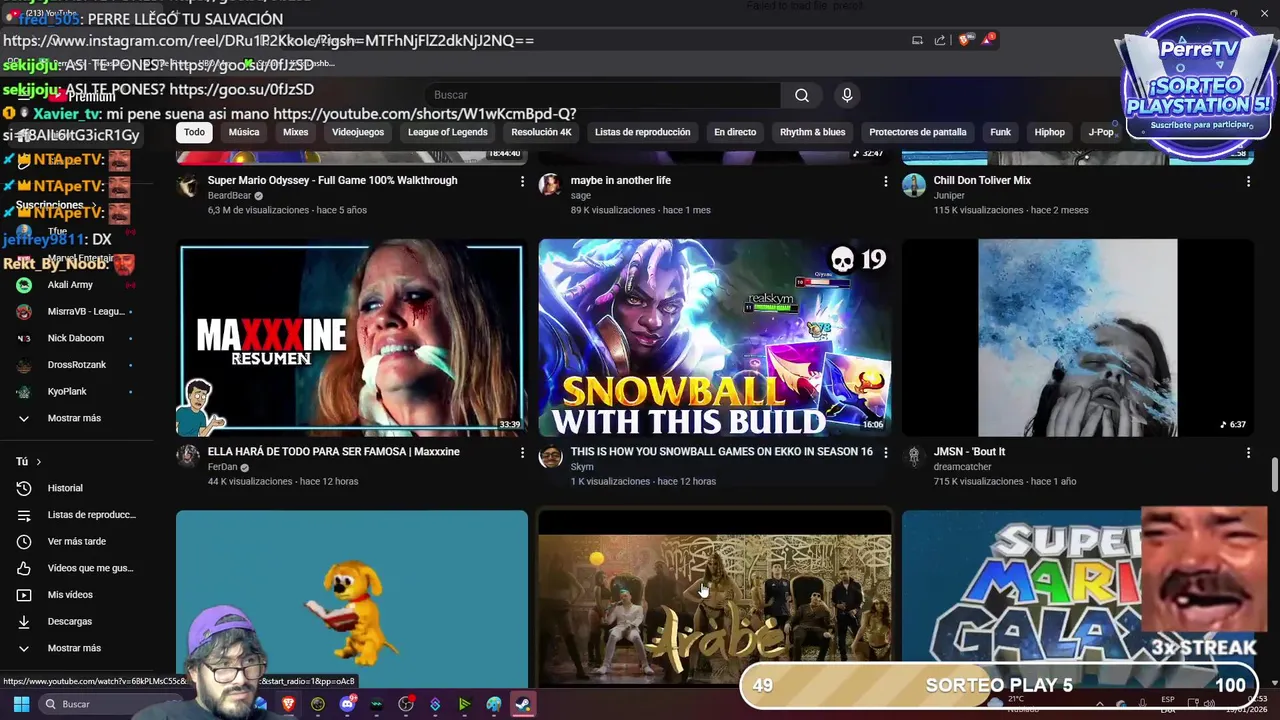
Task: Open the dreamcatcher channel avatar
Action: [x=913, y=456]
